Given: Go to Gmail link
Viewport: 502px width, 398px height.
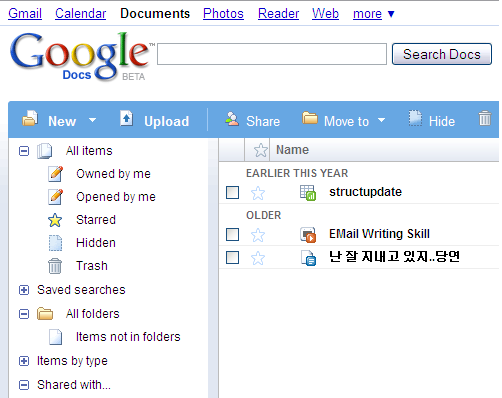Looking at the screenshot, I should [x=25, y=14].
